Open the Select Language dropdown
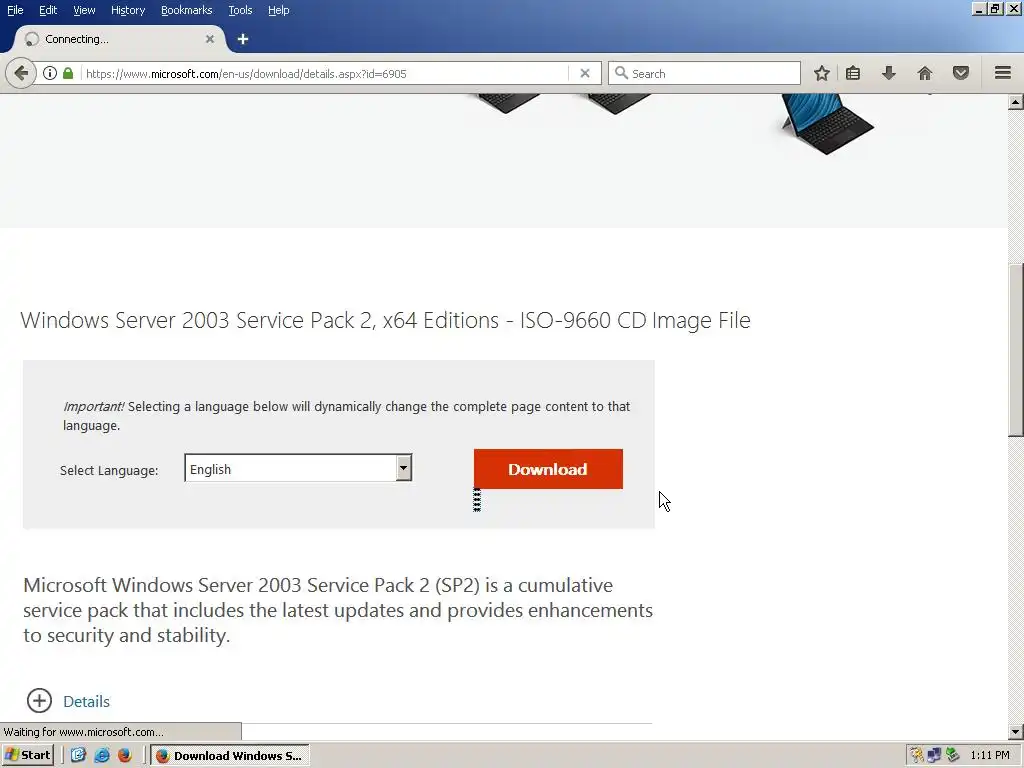This screenshot has width=1024, height=768. coord(298,468)
